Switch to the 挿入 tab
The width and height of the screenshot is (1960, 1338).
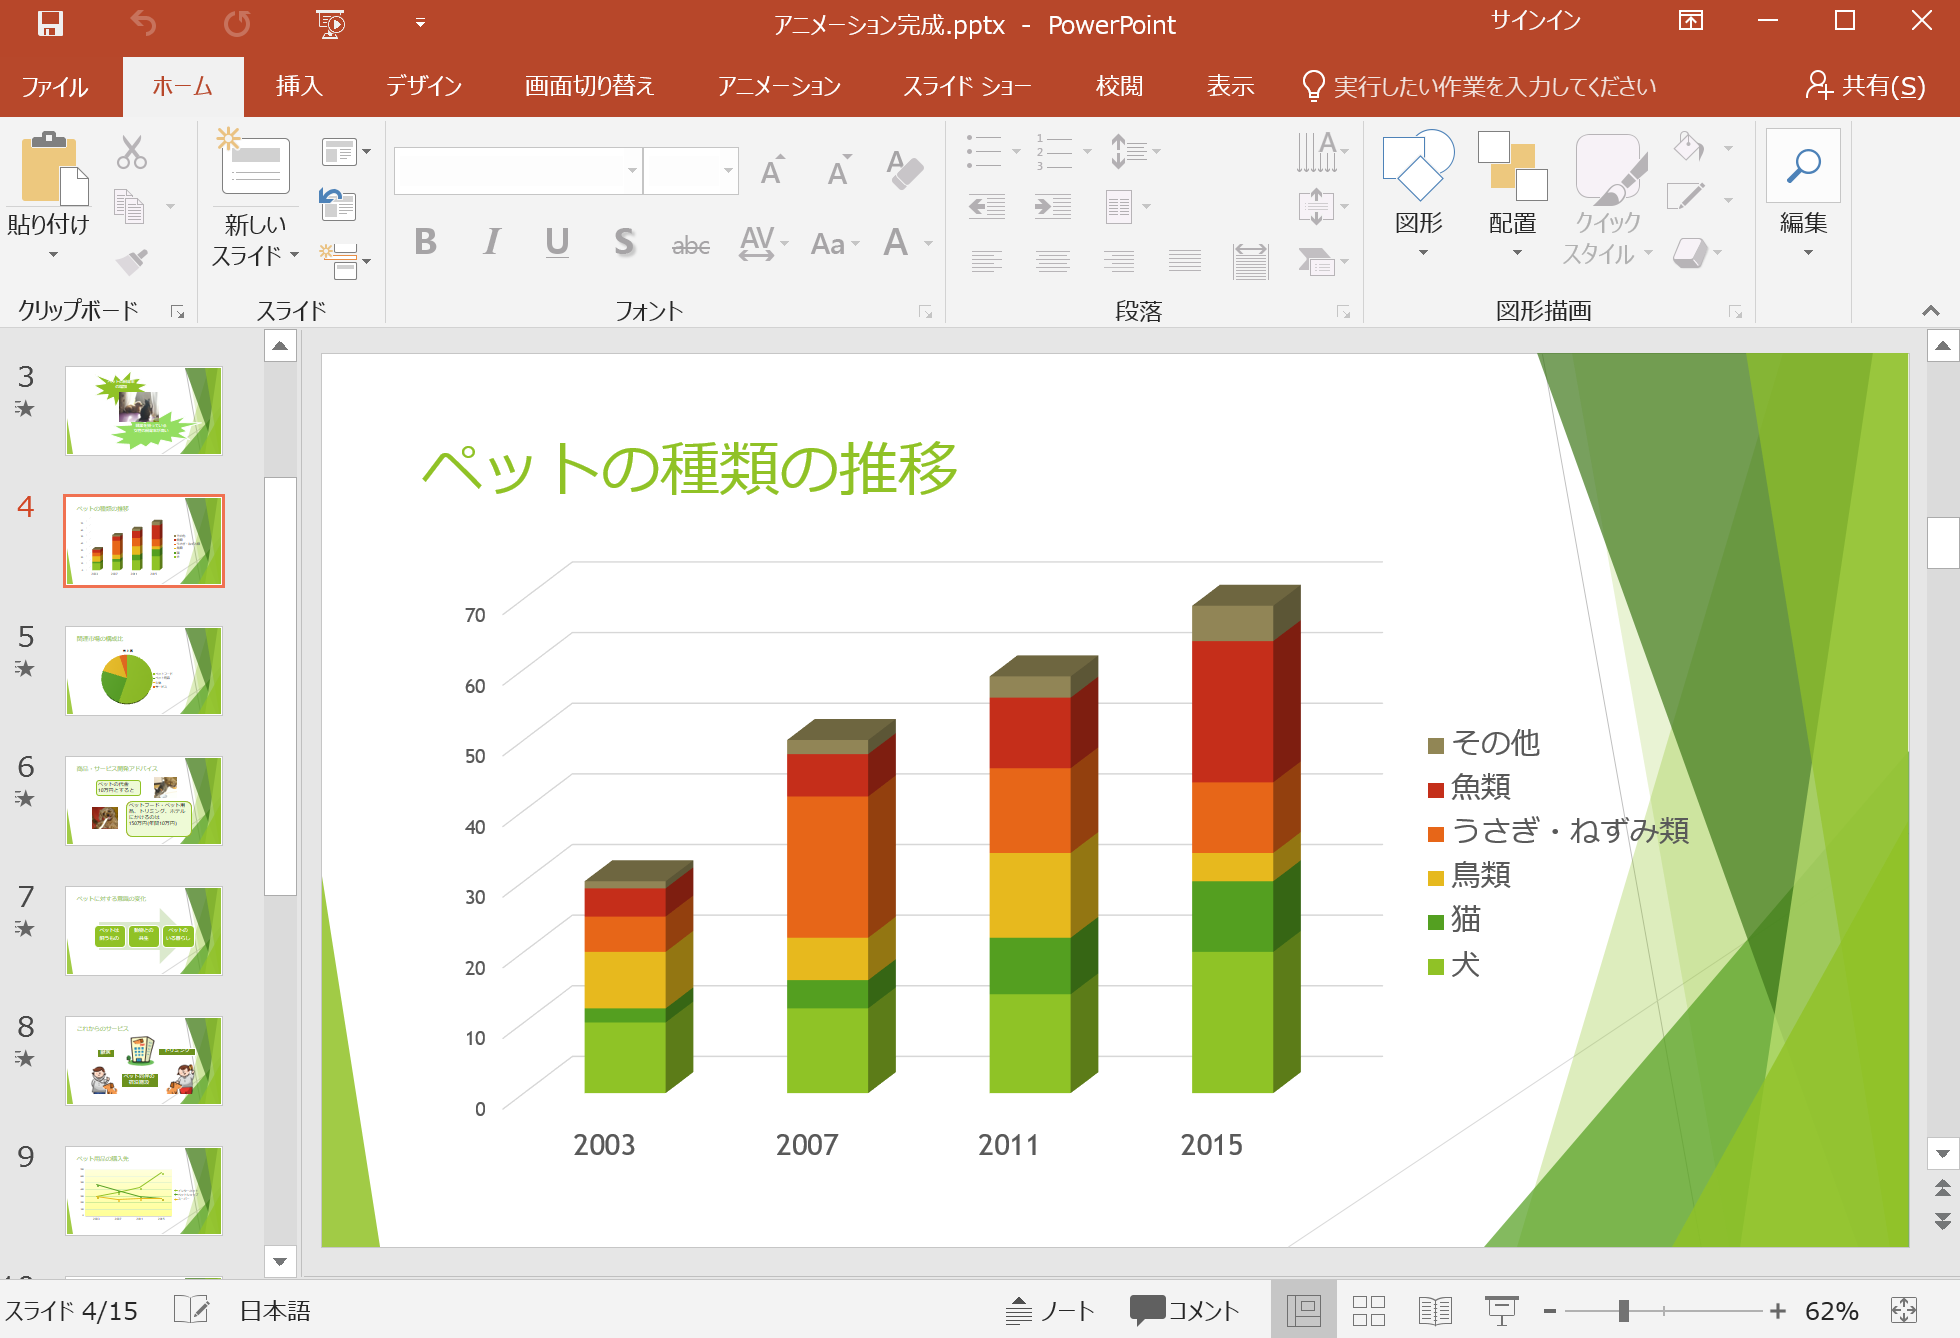click(x=299, y=86)
